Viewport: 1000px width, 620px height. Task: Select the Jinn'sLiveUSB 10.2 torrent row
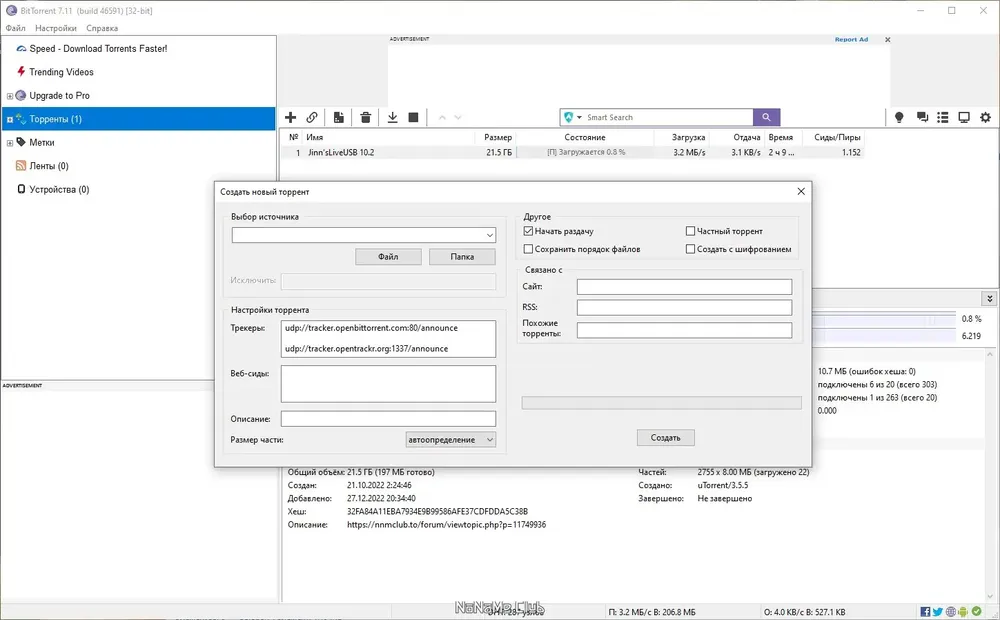pyautogui.click(x=572, y=152)
